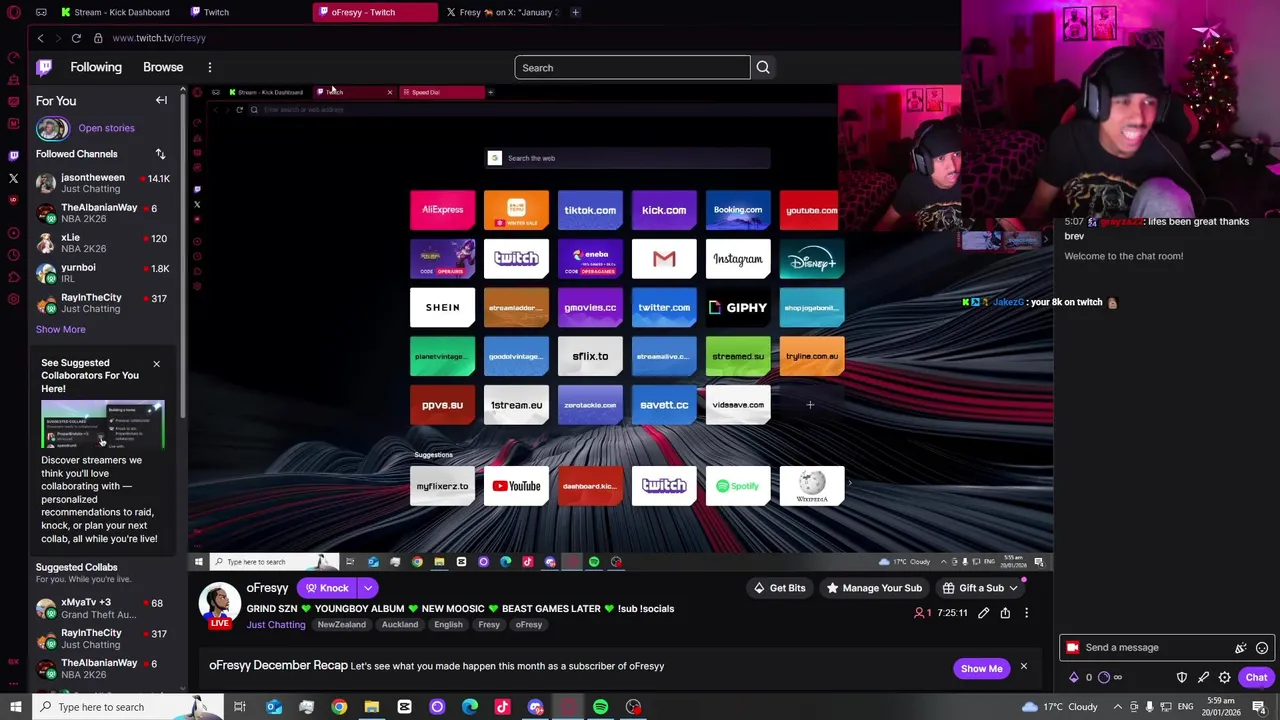Open the Browse page
The width and height of the screenshot is (1280, 720).
pyautogui.click(x=163, y=67)
